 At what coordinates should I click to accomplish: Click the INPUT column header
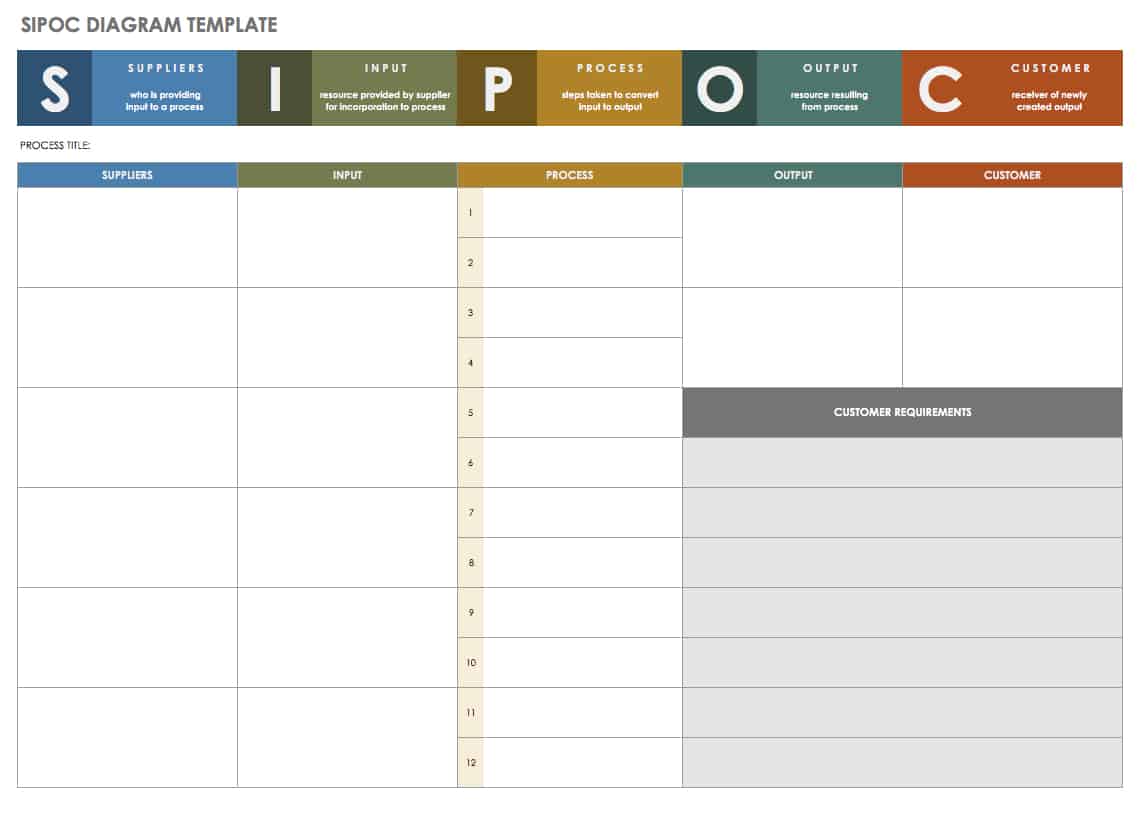[x=347, y=175]
